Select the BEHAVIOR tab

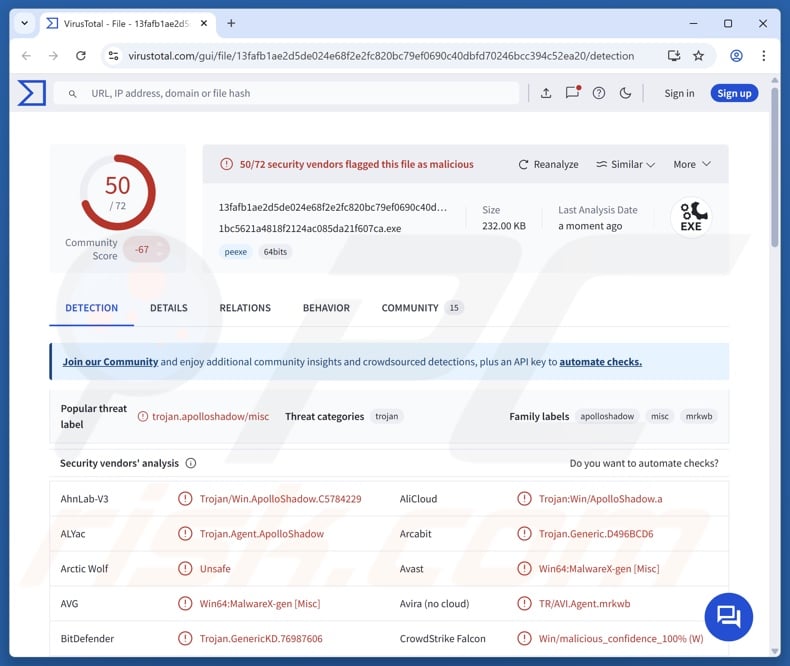[x=326, y=308]
